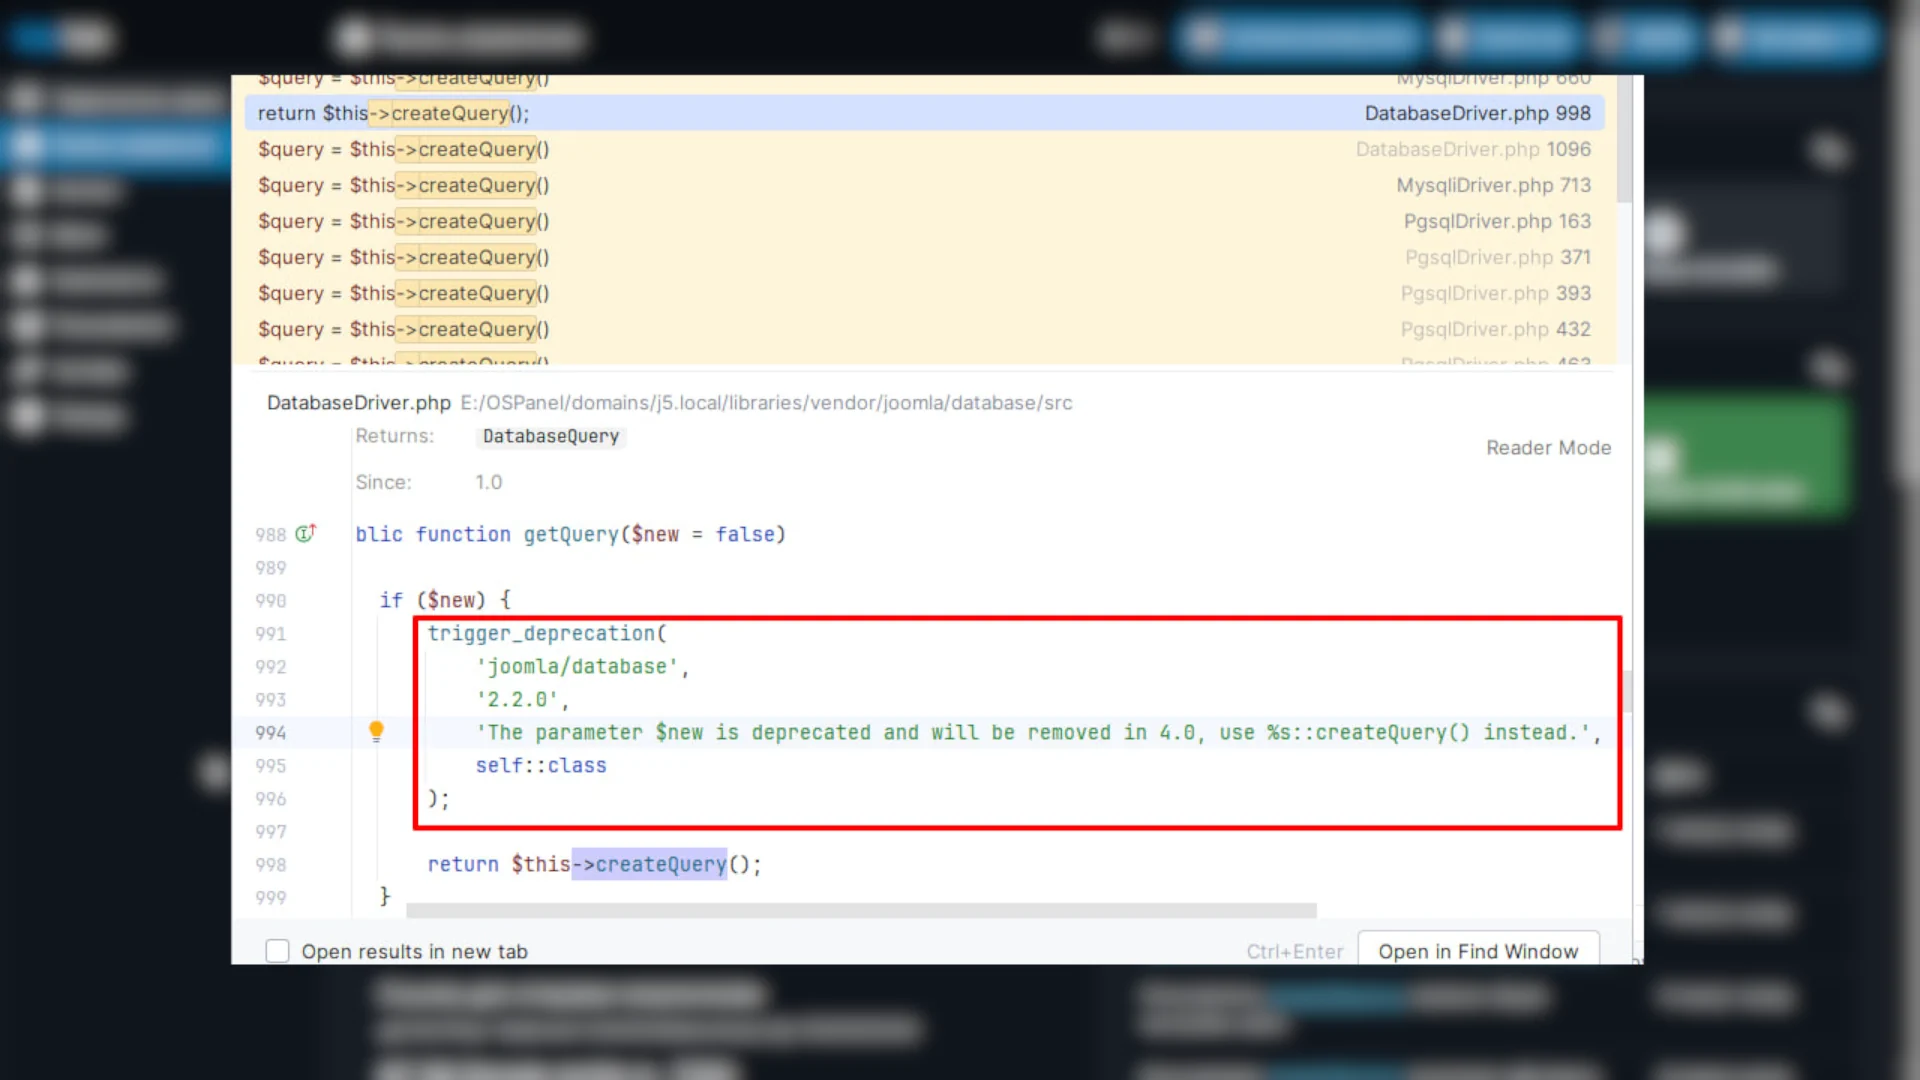Image resolution: width=1920 pixels, height=1080 pixels.
Task: Click line number 994 in the gutter
Action: coord(270,733)
